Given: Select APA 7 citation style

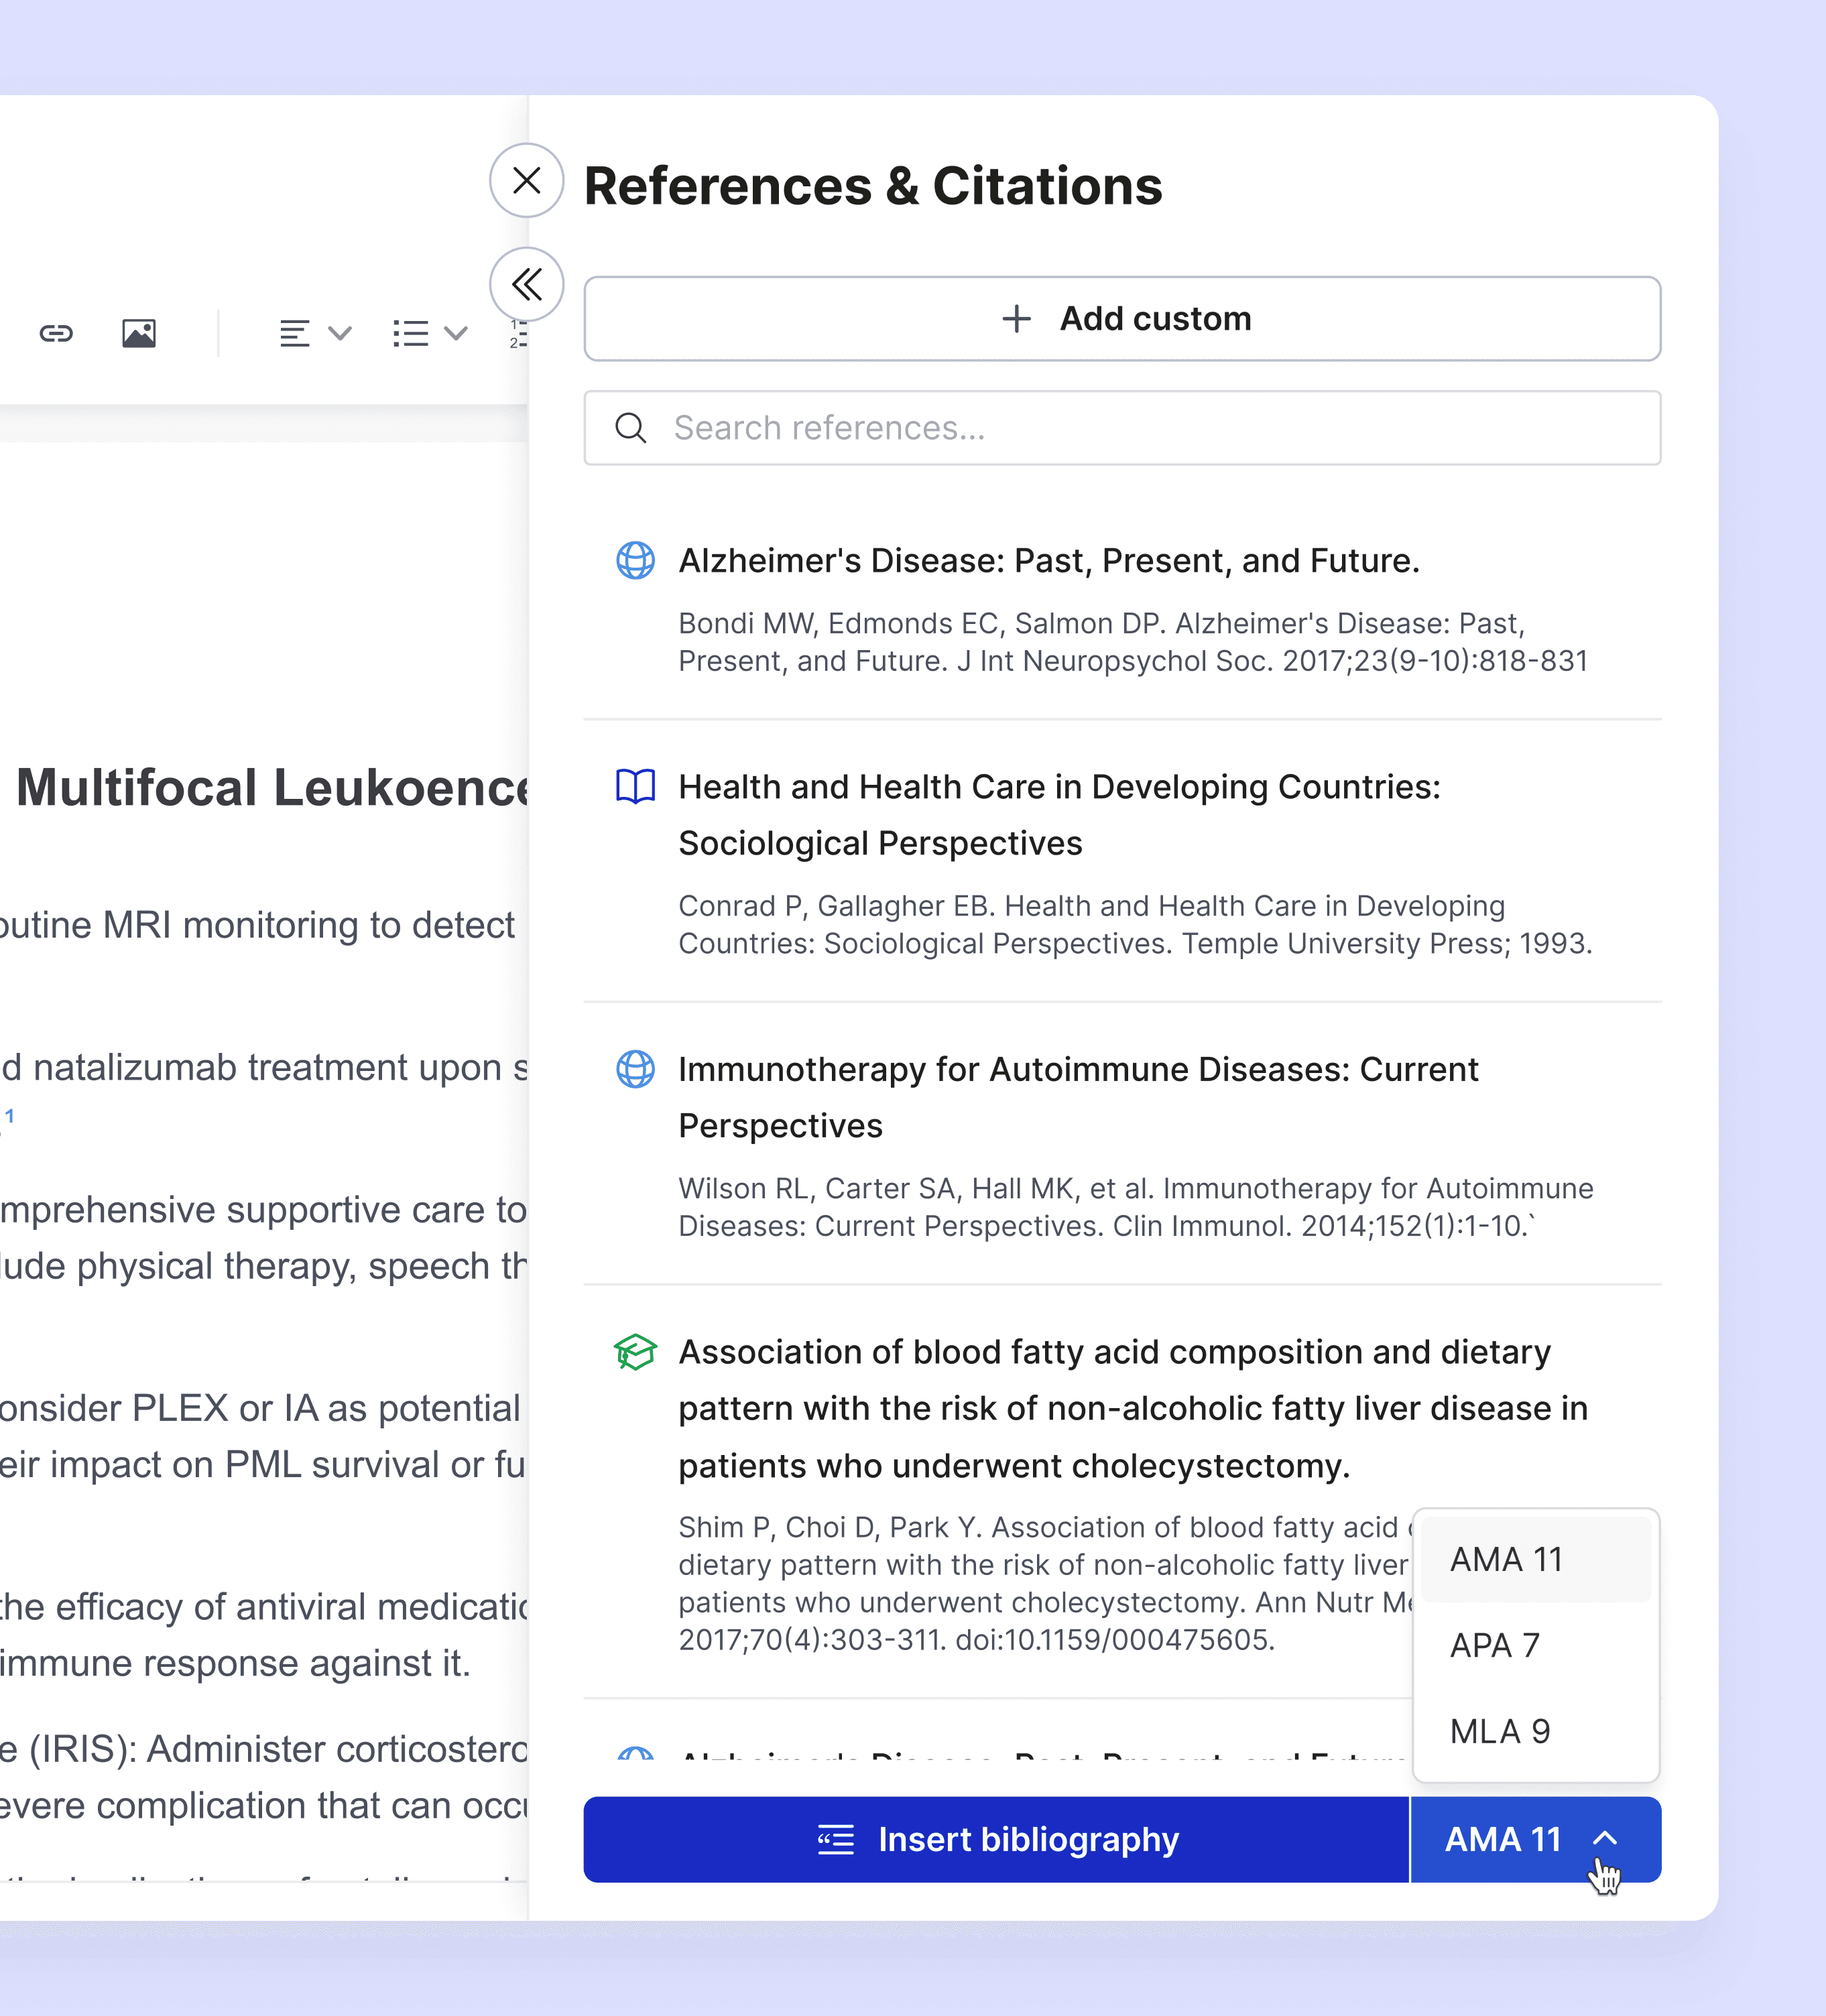Looking at the screenshot, I should (x=1535, y=1645).
